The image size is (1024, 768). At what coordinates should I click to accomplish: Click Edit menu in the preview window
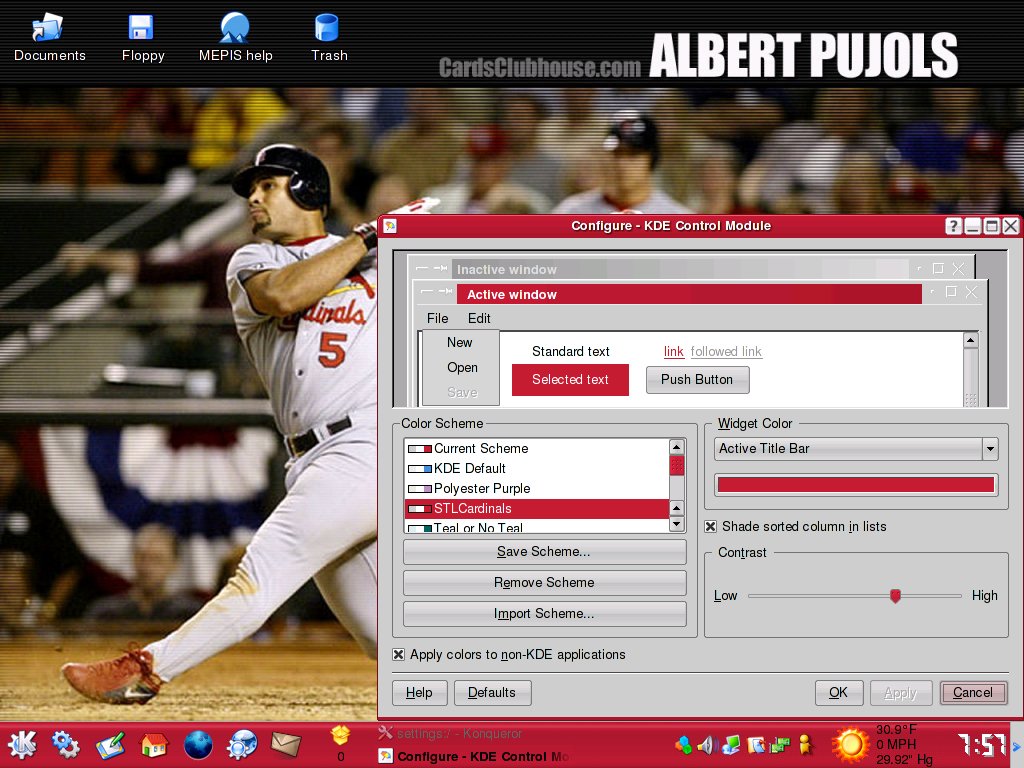pyautogui.click(x=479, y=318)
